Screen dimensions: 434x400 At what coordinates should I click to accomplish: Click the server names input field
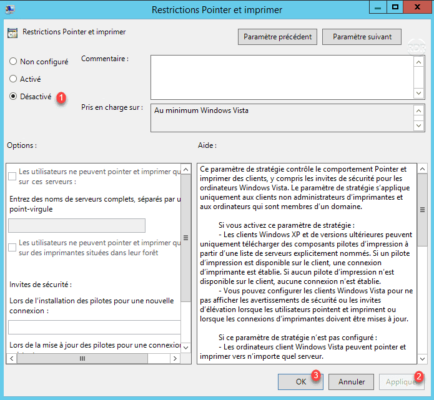(x=77, y=225)
